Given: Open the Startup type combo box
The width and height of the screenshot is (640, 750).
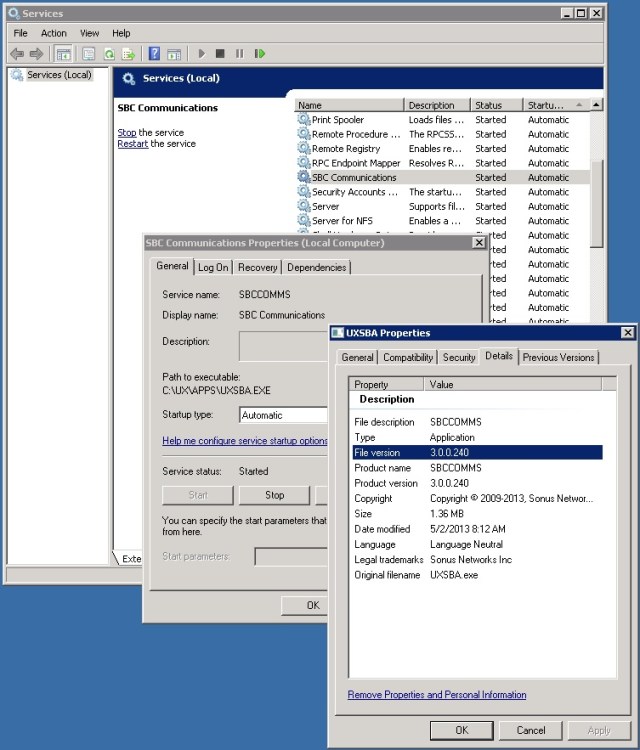Looking at the screenshot, I should (x=285, y=415).
